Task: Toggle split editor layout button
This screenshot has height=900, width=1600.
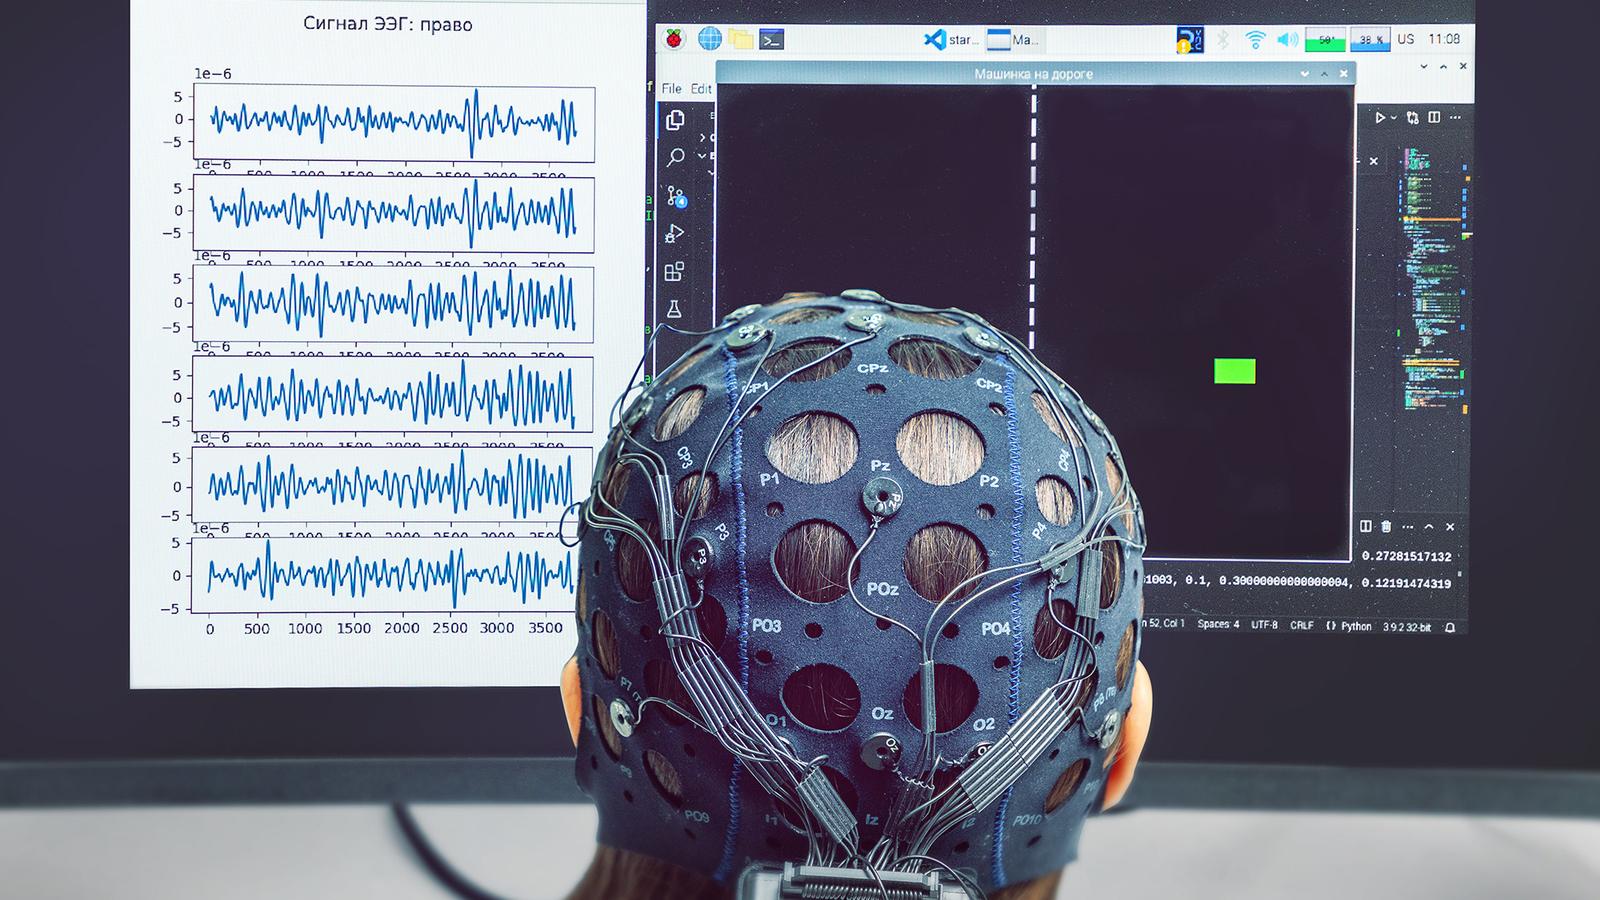Action: (x=1434, y=117)
